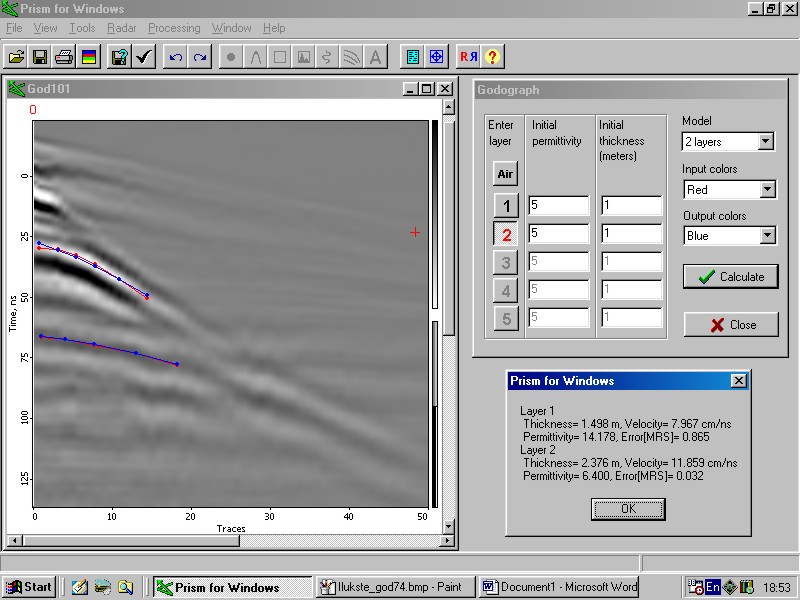
Task: Select the grayed text annotation 'A' tool
Action: (376, 57)
